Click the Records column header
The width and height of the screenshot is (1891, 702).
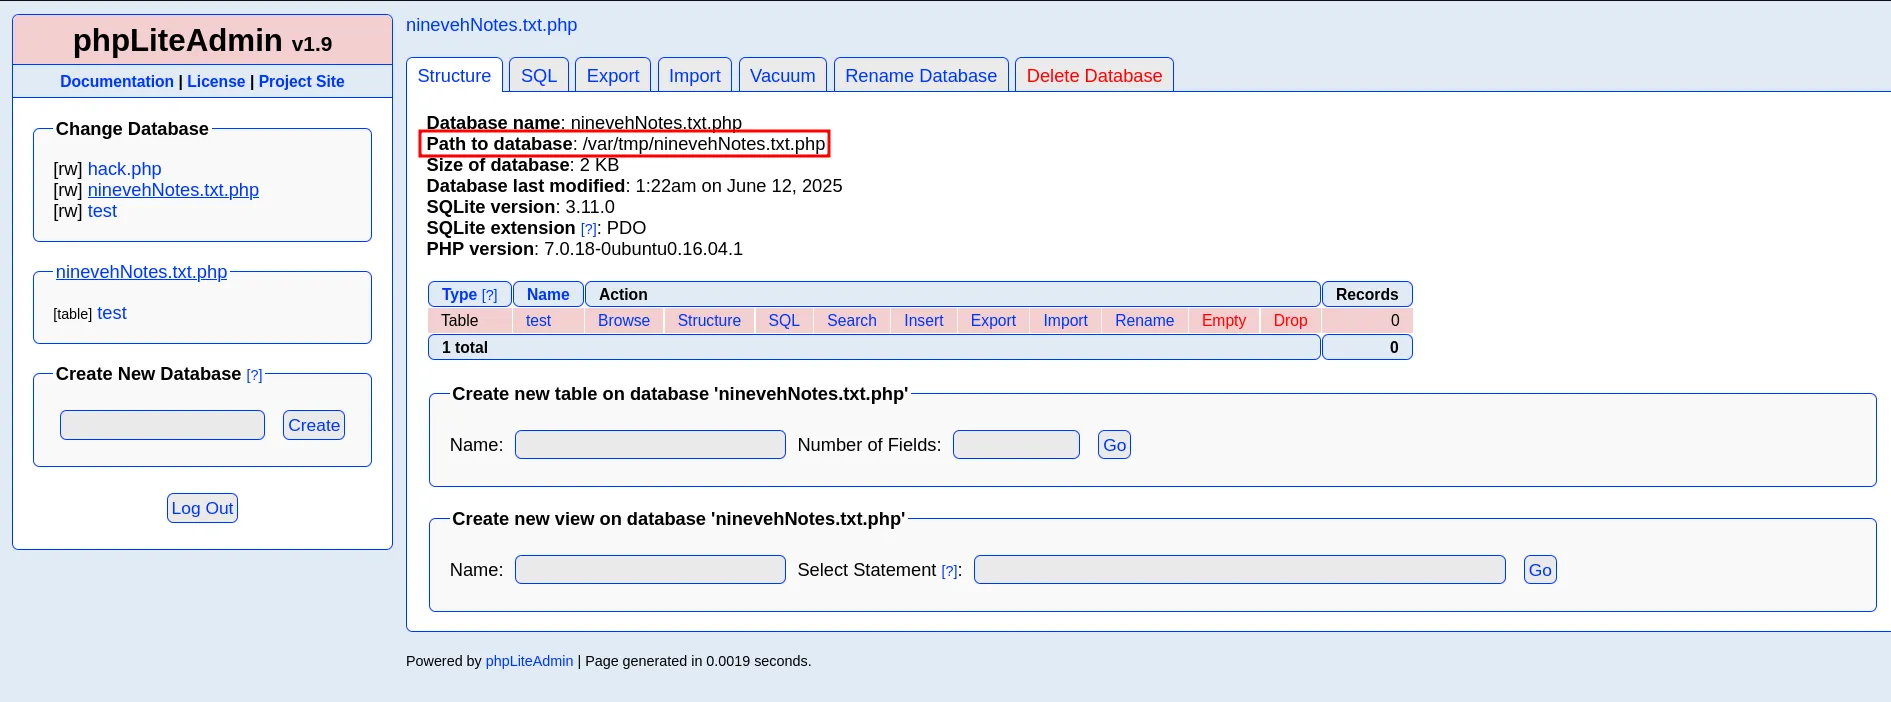1367,294
